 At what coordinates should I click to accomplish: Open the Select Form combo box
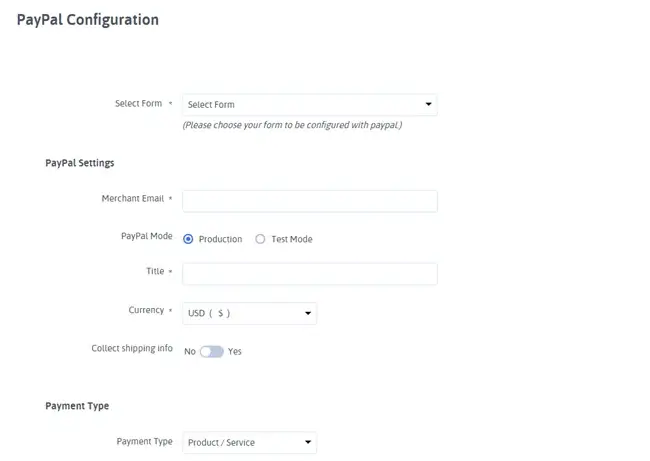point(300,104)
